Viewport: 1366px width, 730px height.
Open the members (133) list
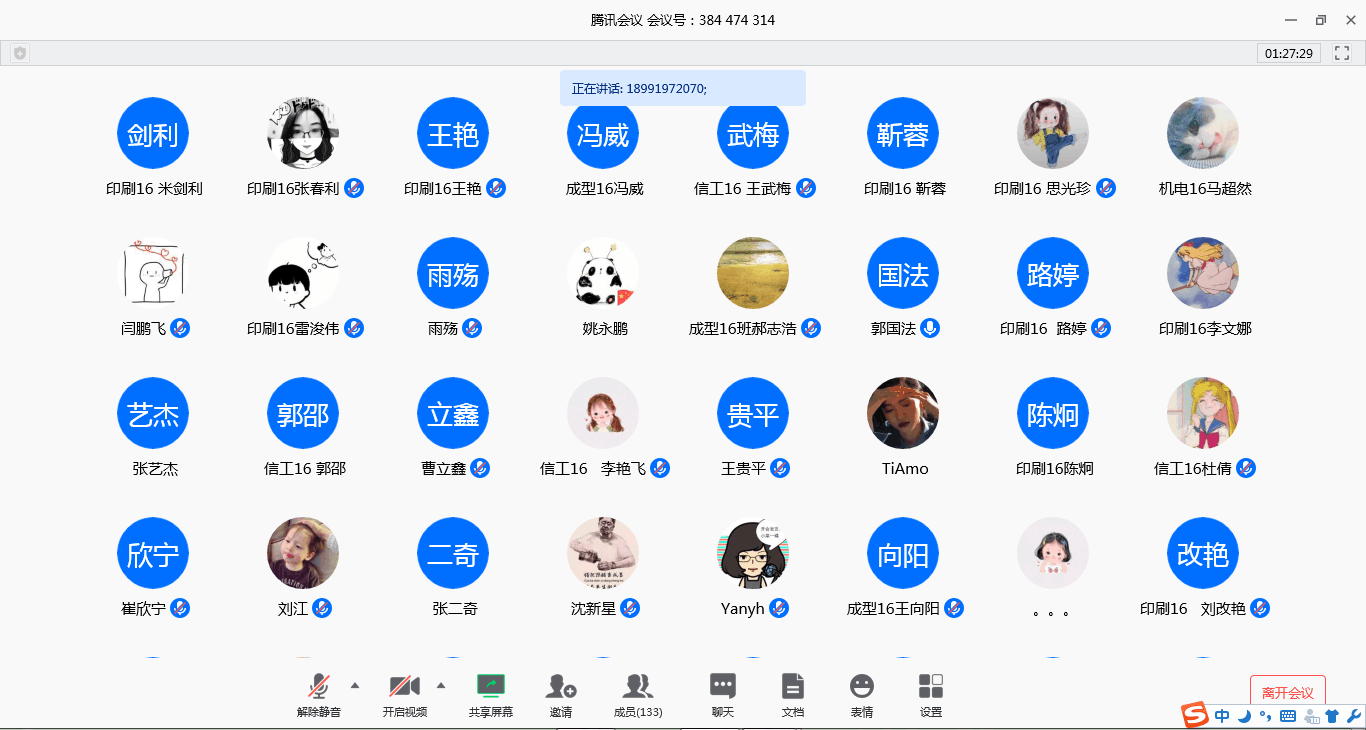[x=638, y=687]
